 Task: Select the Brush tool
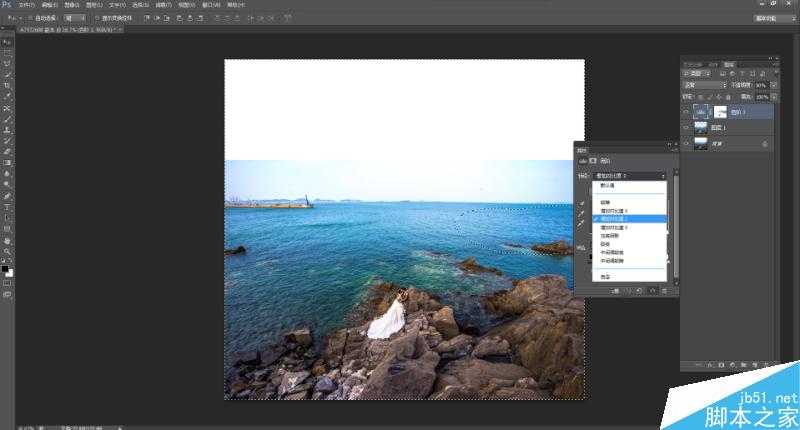click(x=7, y=119)
